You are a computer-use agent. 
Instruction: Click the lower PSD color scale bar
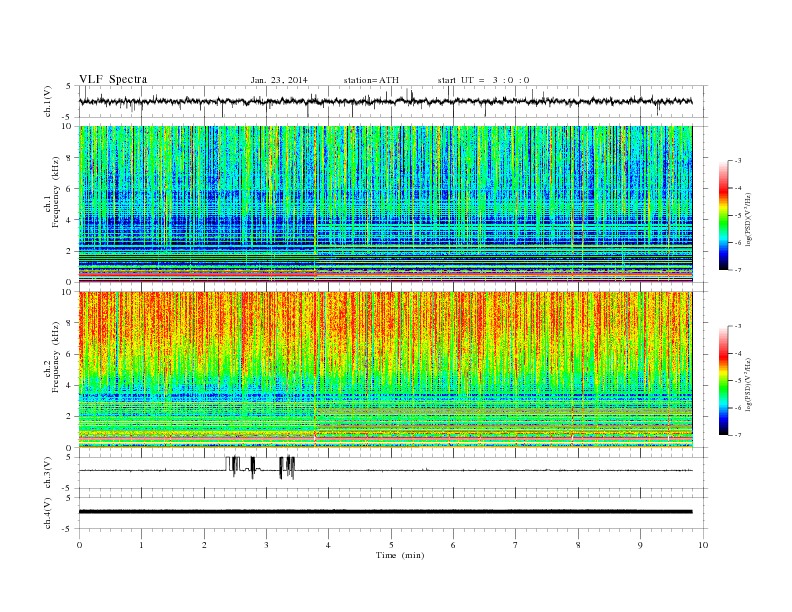(723, 380)
